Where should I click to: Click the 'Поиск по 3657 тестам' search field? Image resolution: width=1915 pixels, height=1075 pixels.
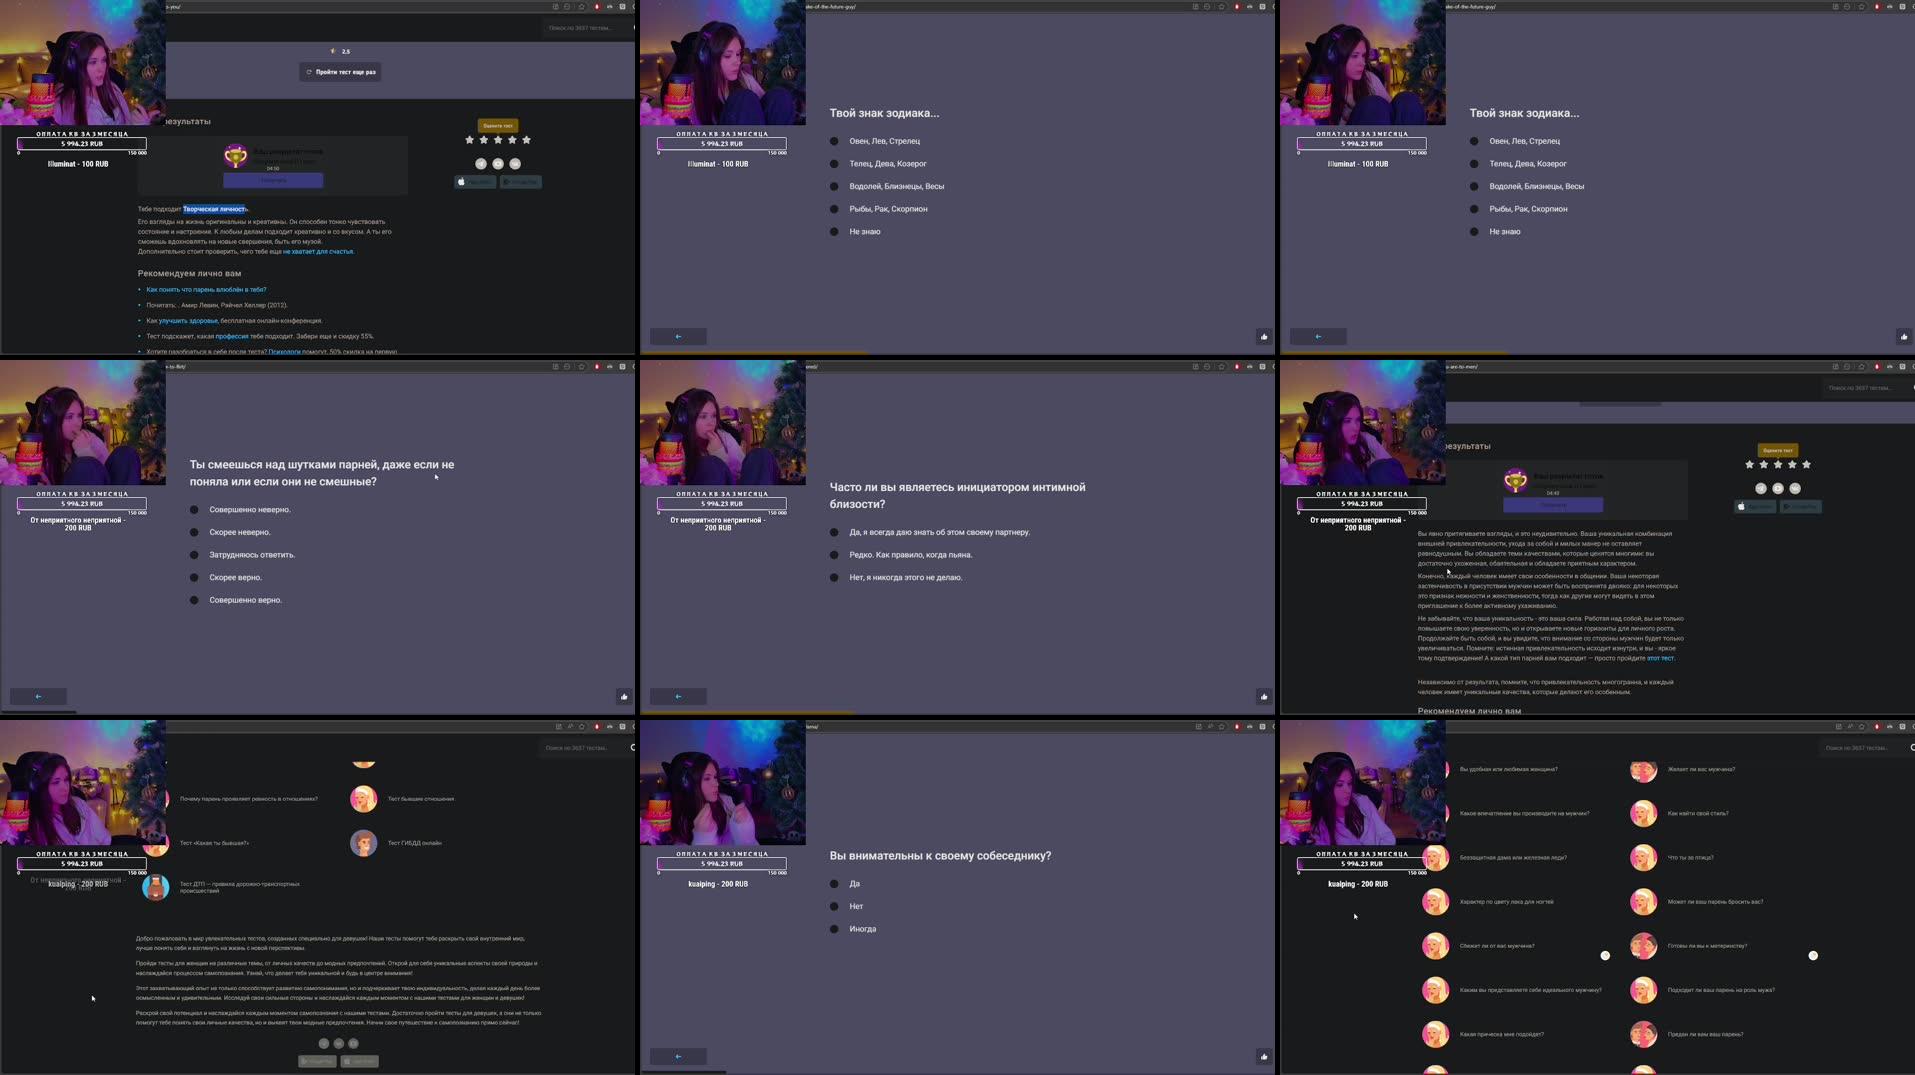click(x=585, y=27)
